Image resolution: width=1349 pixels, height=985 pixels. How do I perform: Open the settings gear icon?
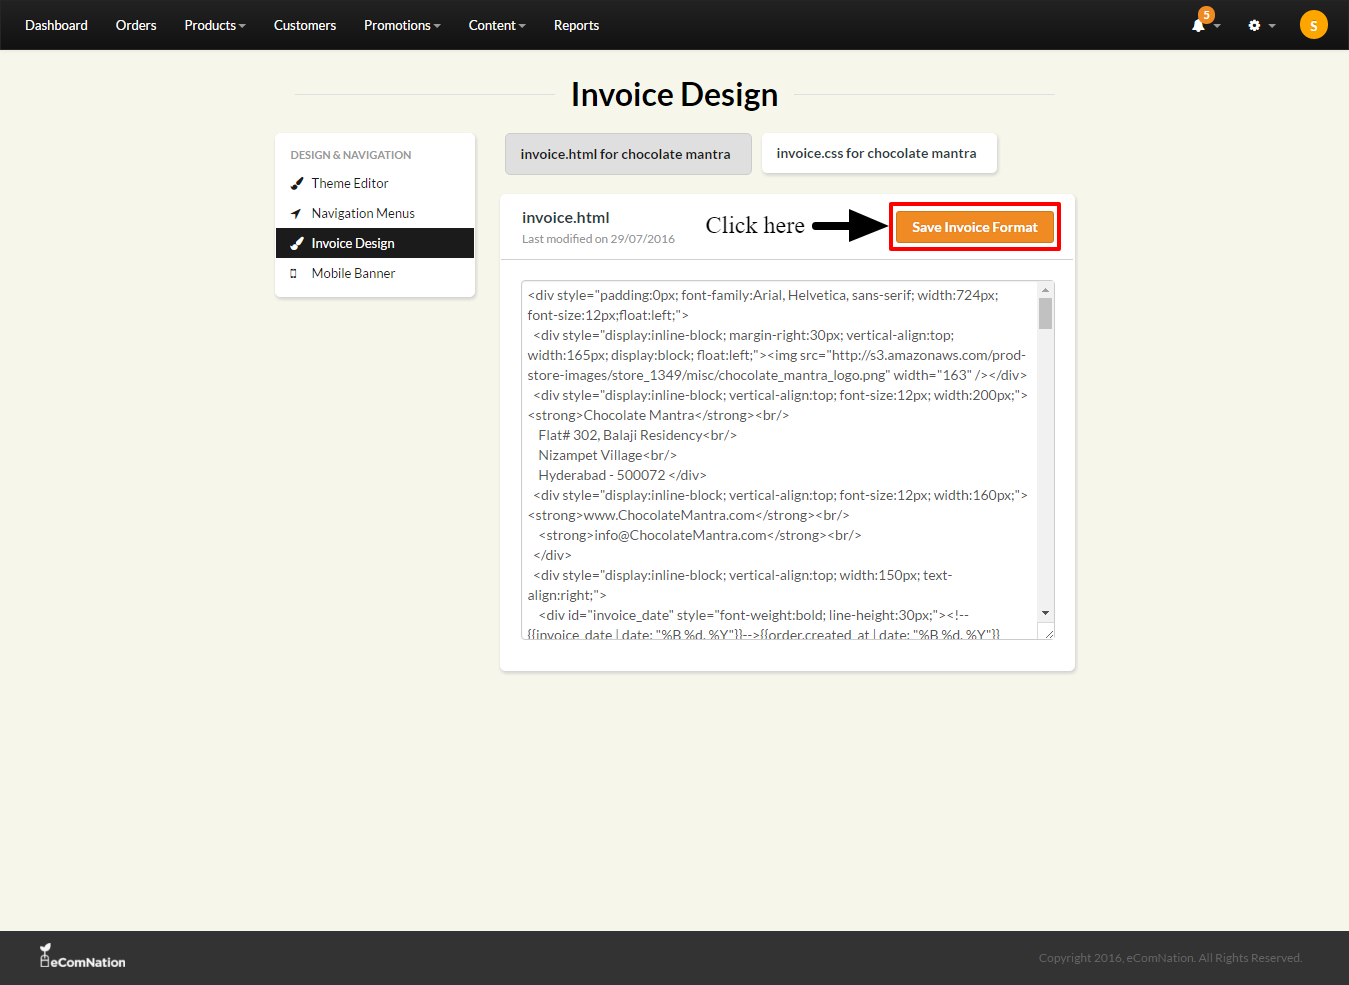[x=1254, y=25]
